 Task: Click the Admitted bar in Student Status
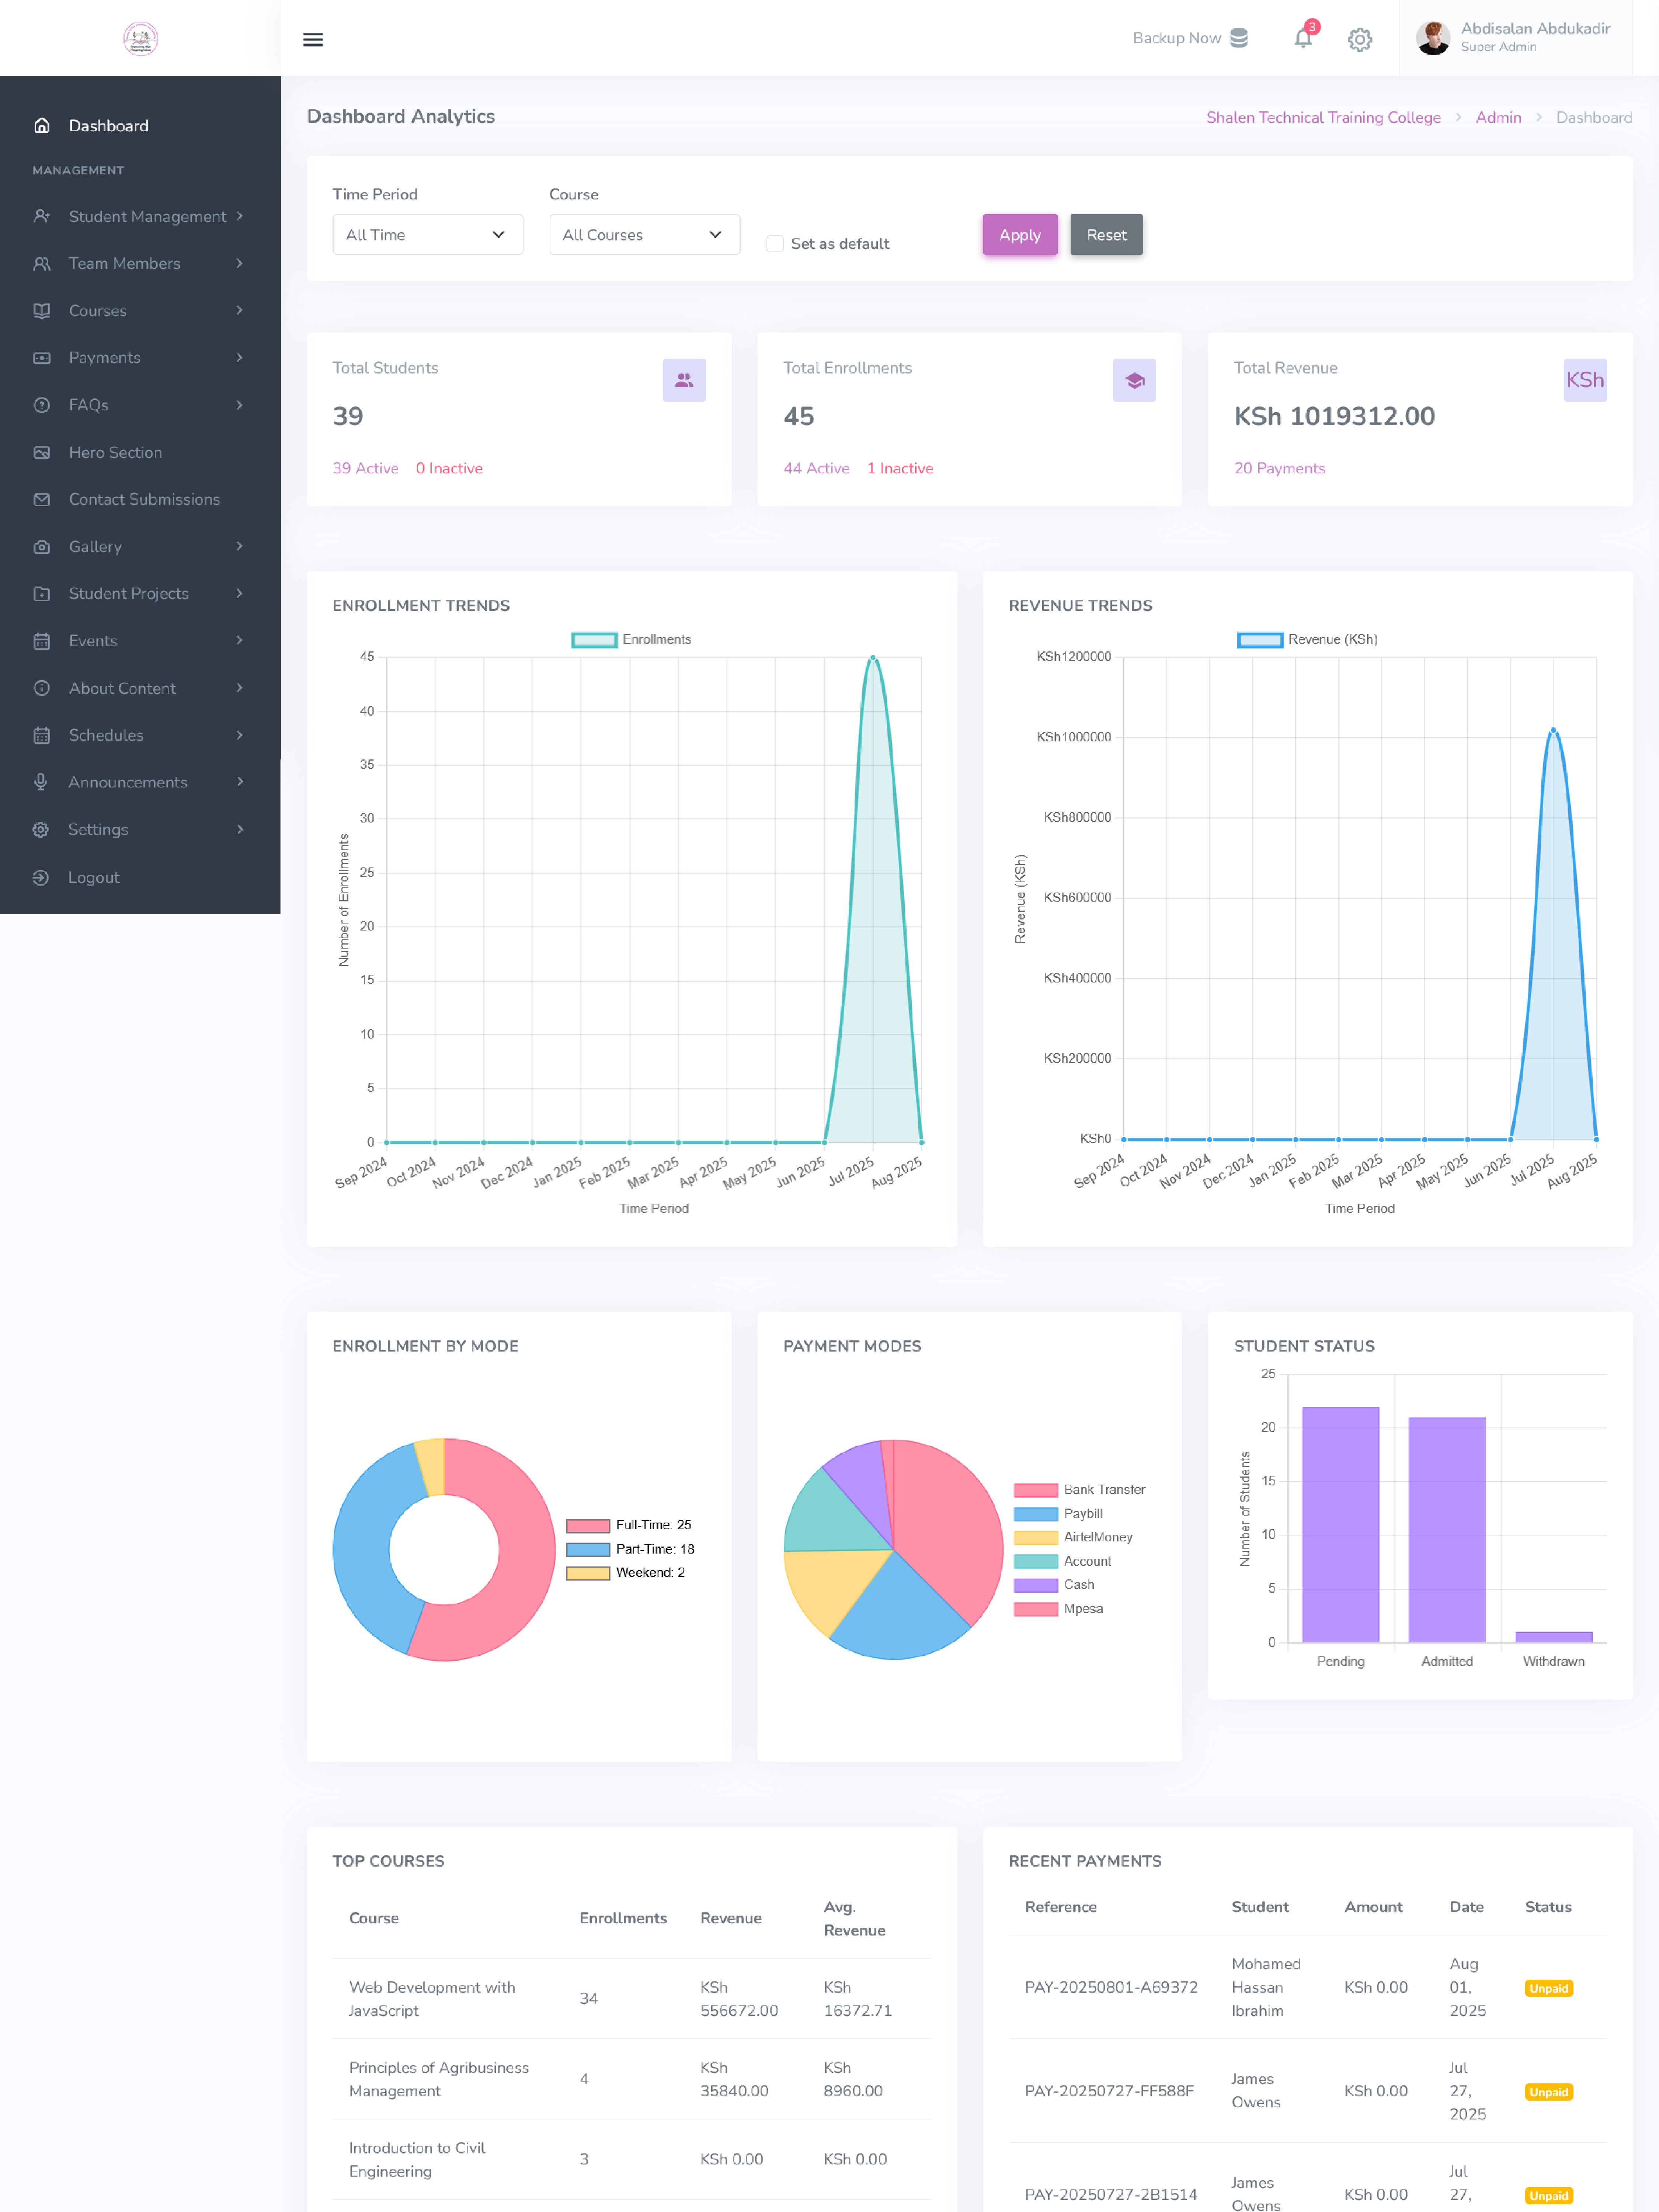point(1447,1530)
